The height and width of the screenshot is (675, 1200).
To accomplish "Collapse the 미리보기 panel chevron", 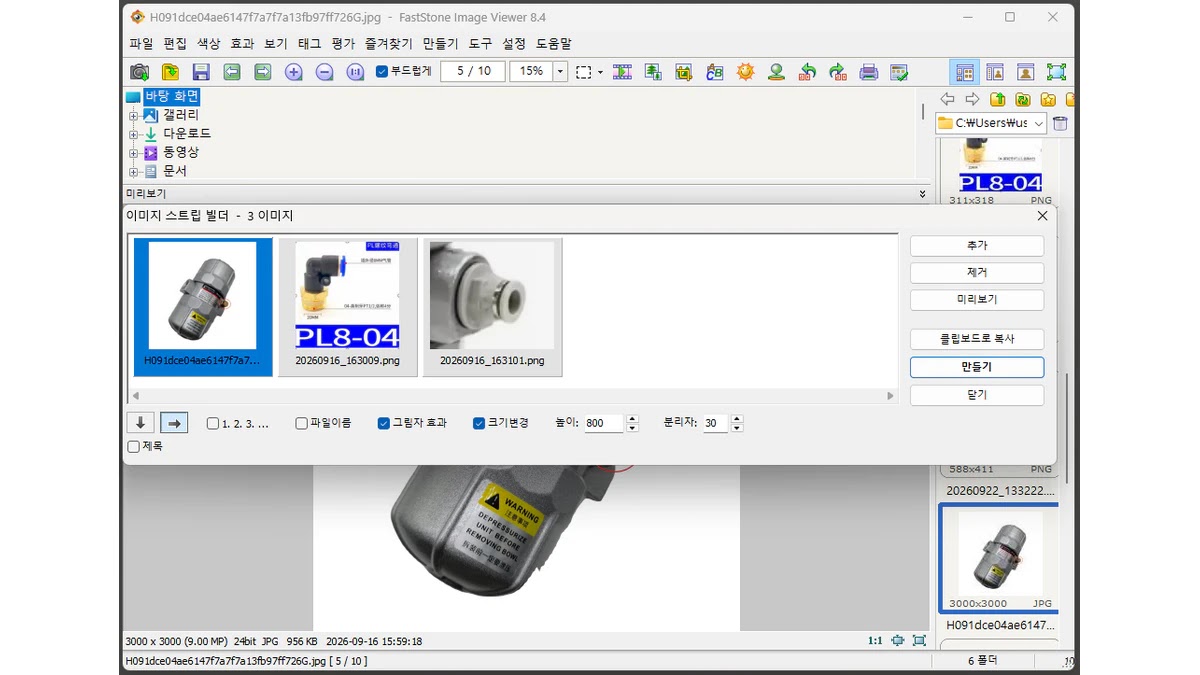I will [x=922, y=194].
